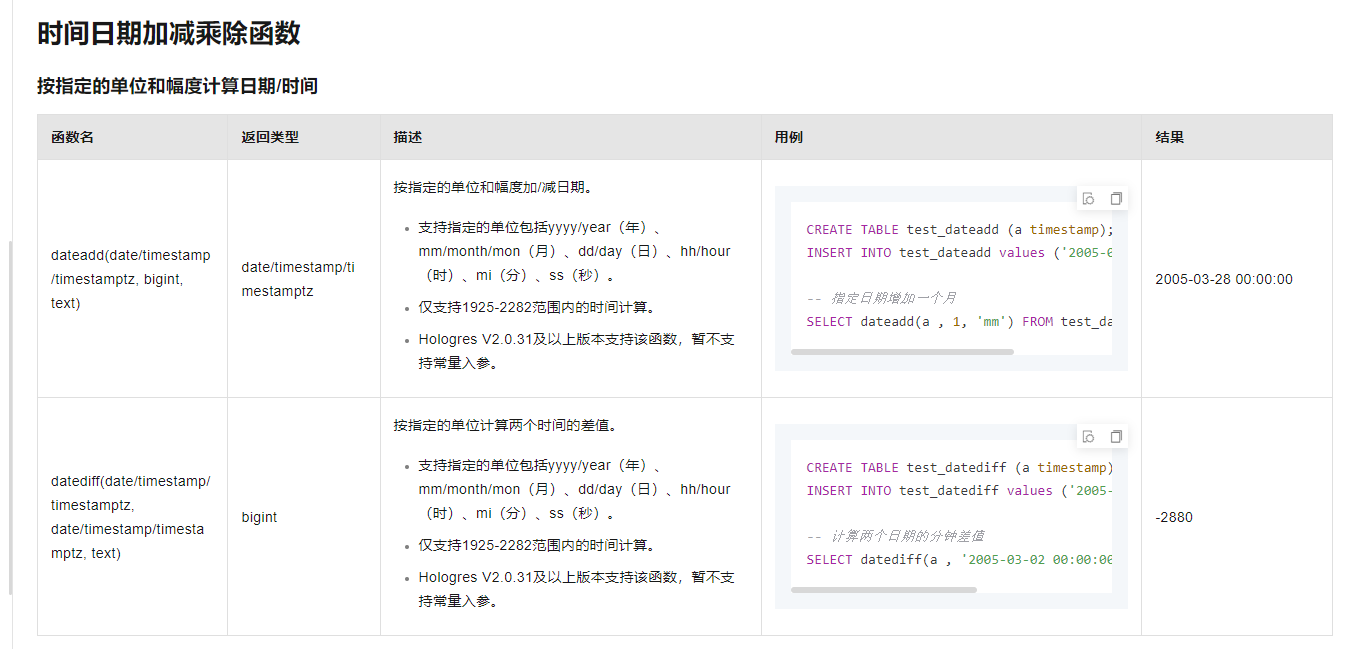Select the 函数名 column header

pyautogui.click(x=72, y=137)
